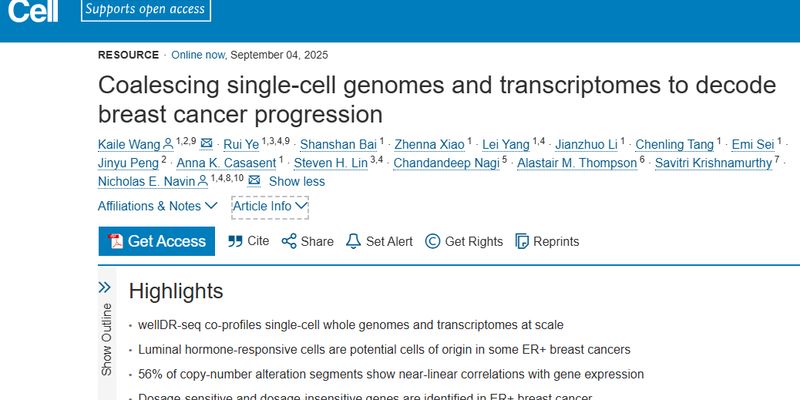The width and height of the screenshot is (800, 400).
Task: Click the Get Rights copyright icon
Action: tap(432, 241)
